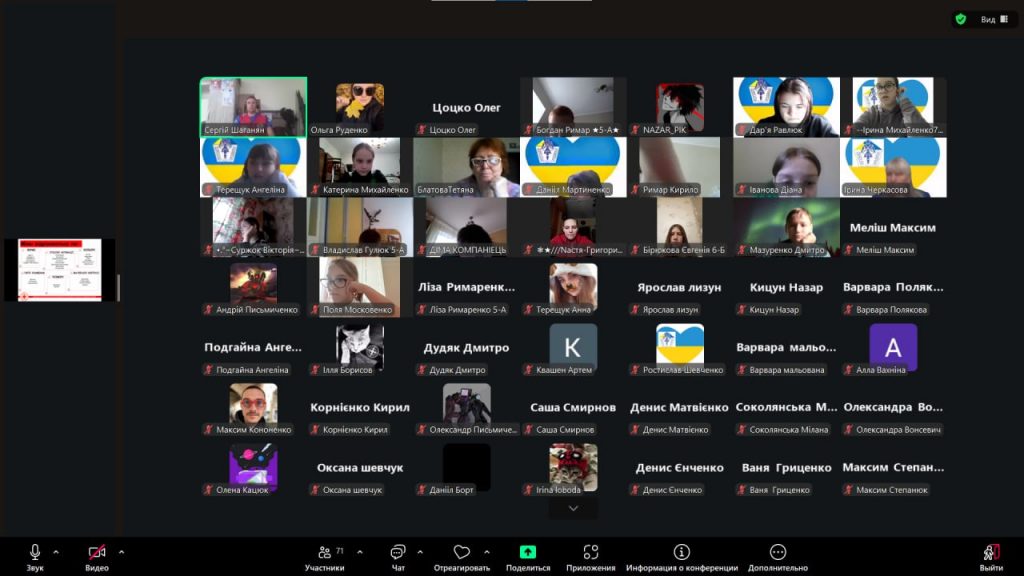Viewport: 1024px width, 576px height.
Task: Select Сергій Шатанян's highlighted video tile
Action: click(253, 106)
